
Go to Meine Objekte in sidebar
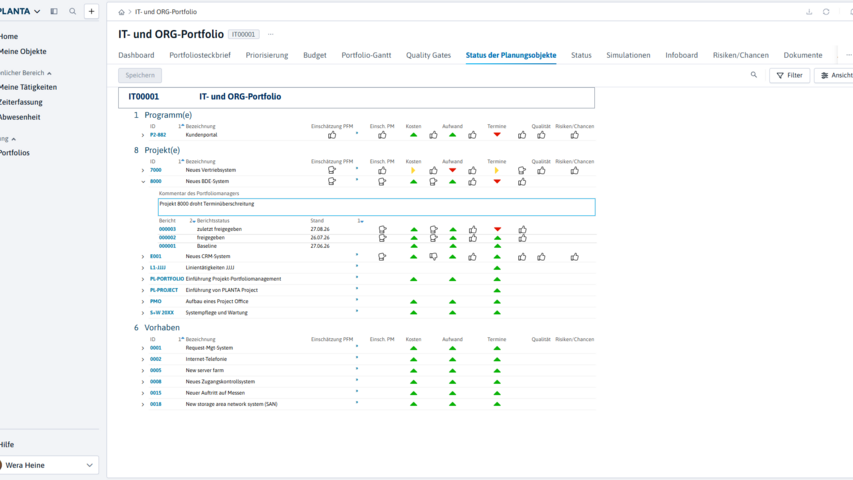tap(23, 51)
